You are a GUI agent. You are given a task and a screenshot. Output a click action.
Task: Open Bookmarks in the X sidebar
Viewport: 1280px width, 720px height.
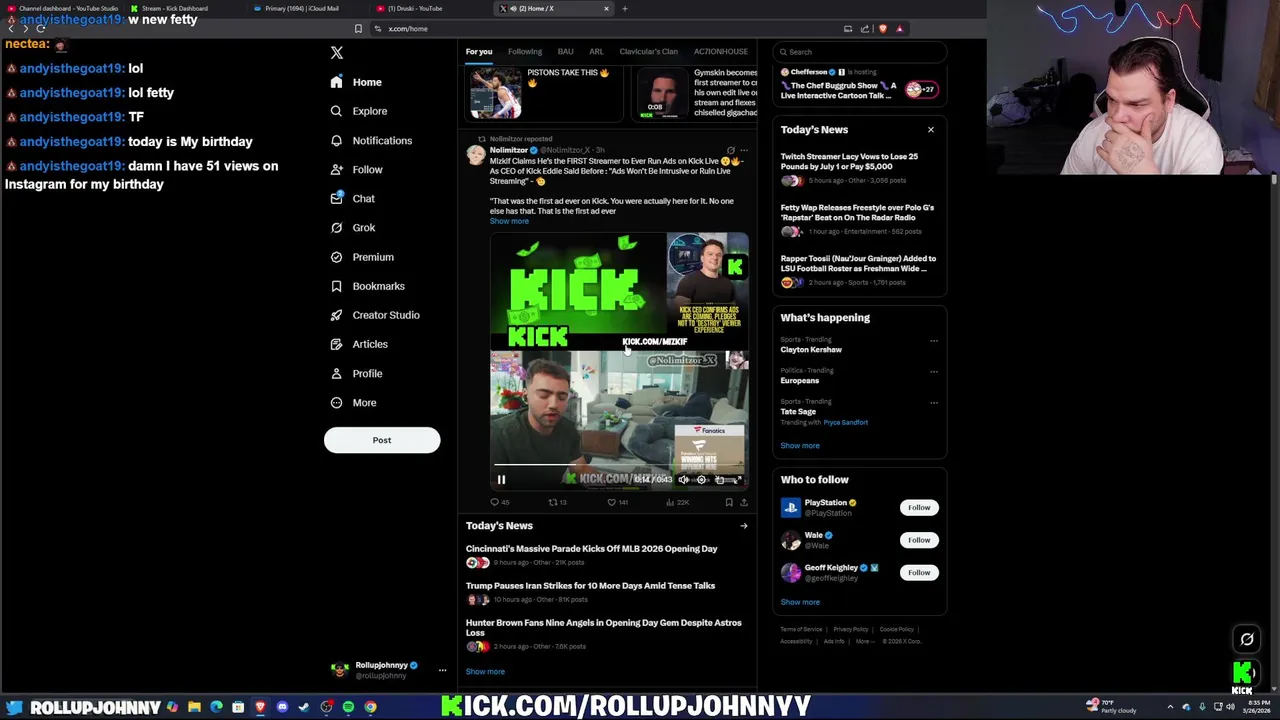click(x=367, y=286)
